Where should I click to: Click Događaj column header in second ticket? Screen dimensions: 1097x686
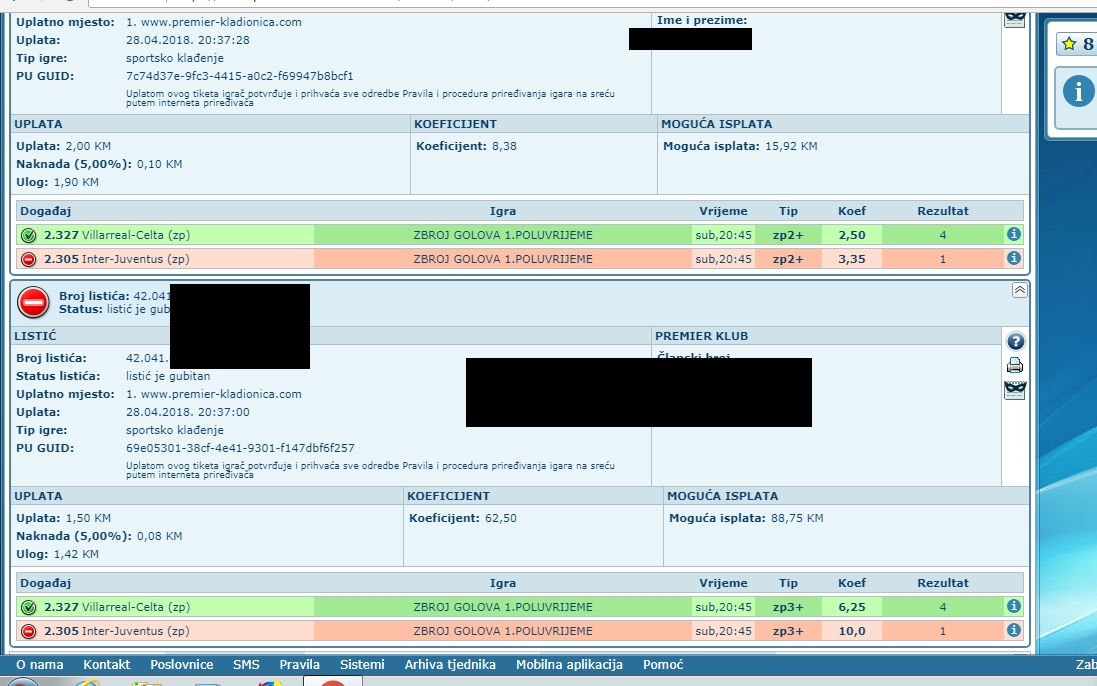45,583
